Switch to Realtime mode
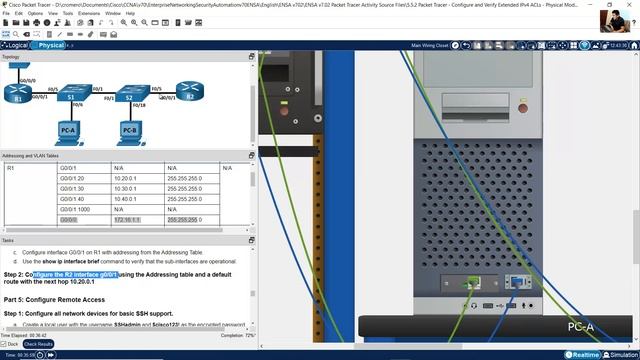640x360 pixels. pyautogui.click(x=582, y=355)
